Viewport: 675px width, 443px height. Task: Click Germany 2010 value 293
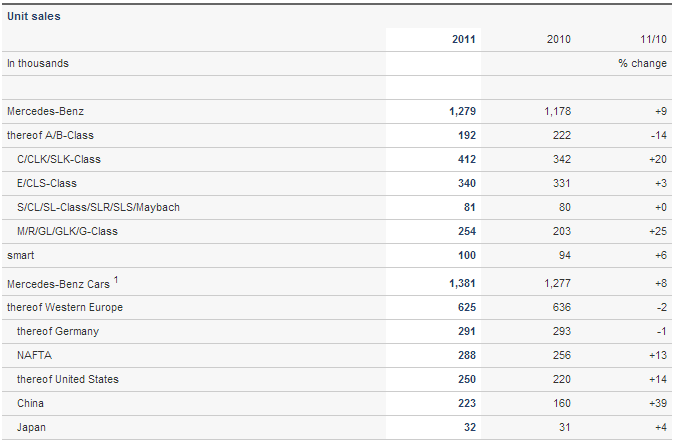(562, 331)
